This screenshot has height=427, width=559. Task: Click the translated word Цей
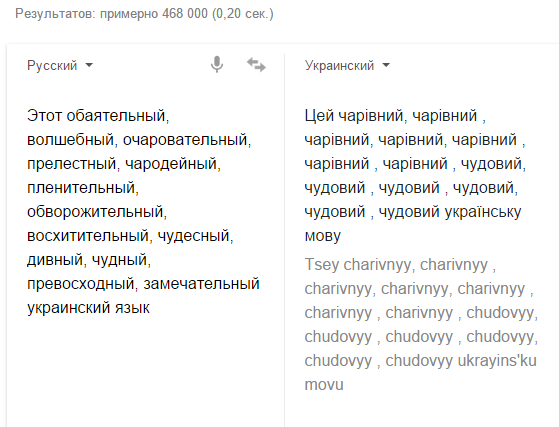pyautogui.click(x=319, y=116)
